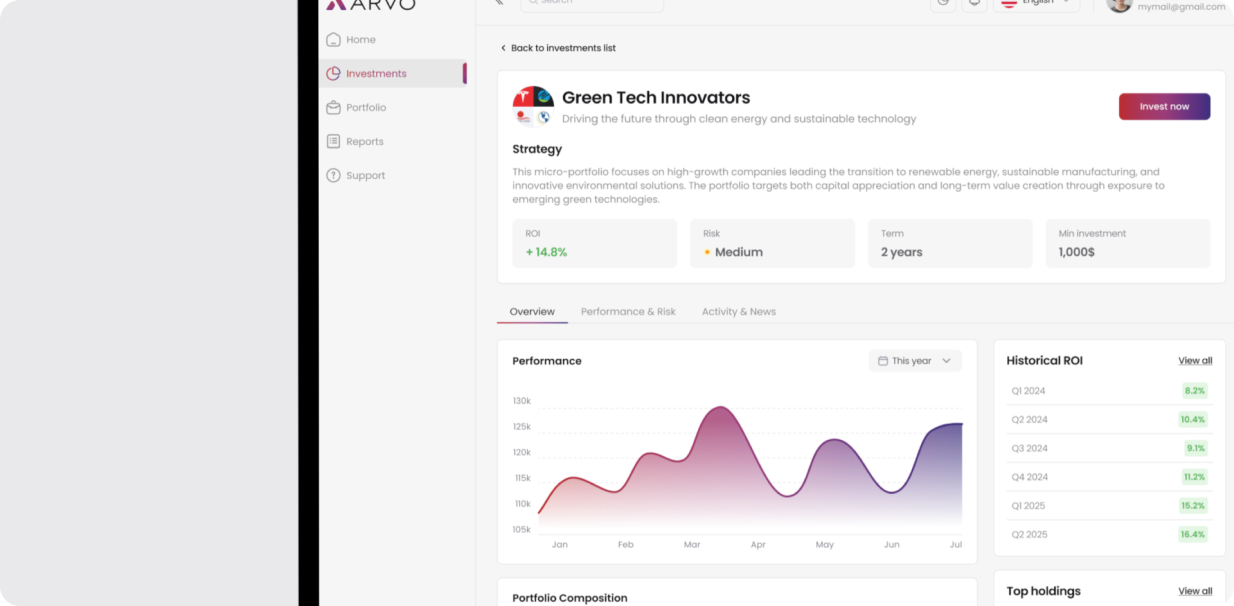1234x606 pixels.
Task: Click the Jan label on chart axis
Action: coord(560,545)
